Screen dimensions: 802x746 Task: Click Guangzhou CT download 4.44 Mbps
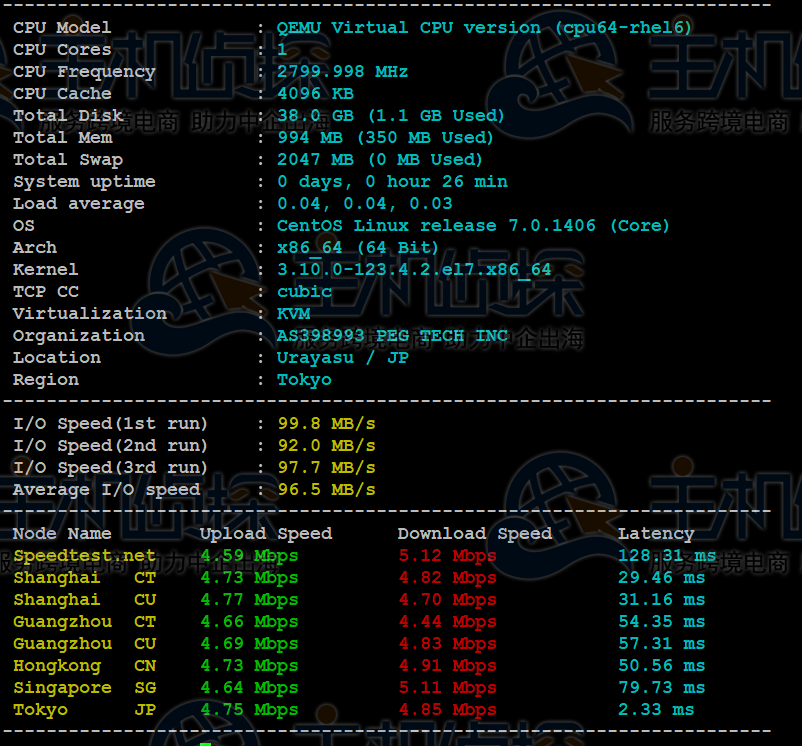pyautogui.click(x=448, y=621)
